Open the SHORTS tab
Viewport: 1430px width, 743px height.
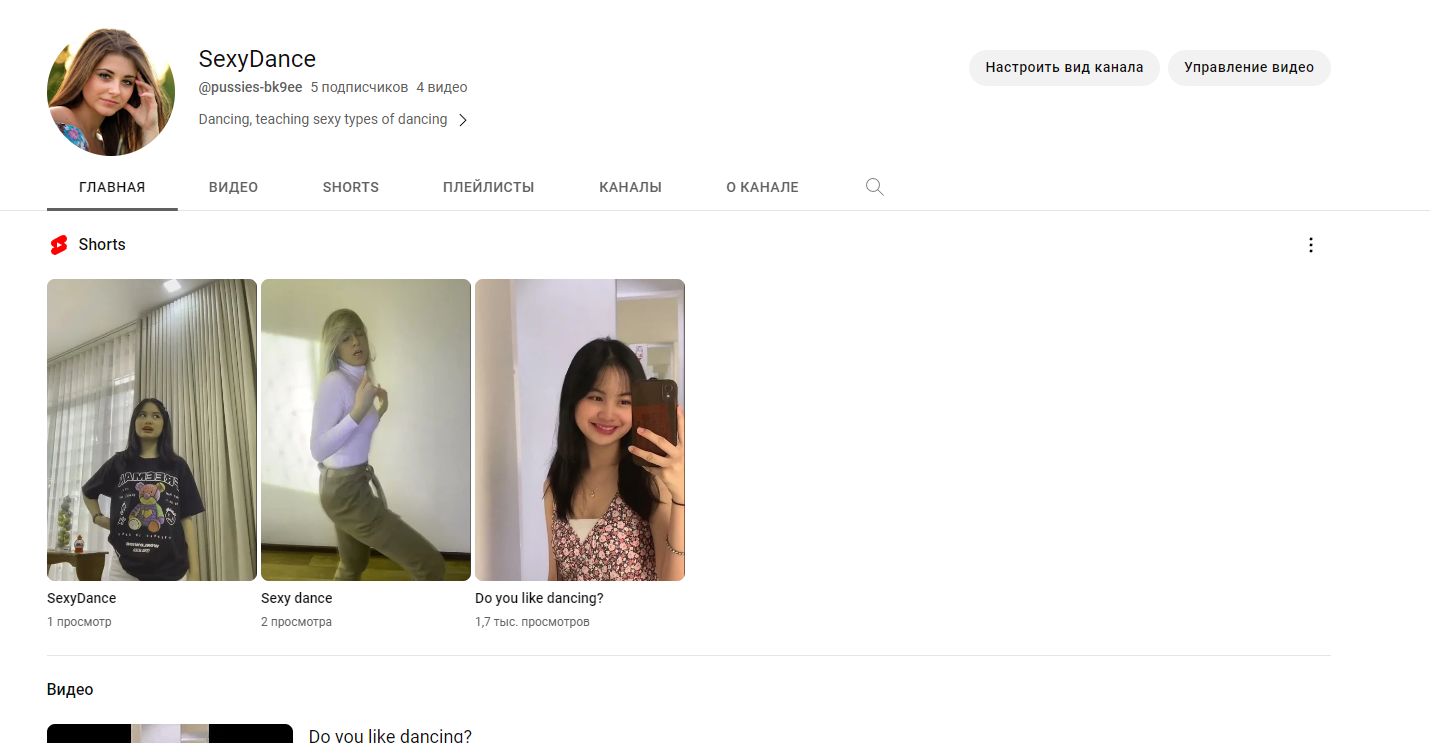(x=350, y=187)
